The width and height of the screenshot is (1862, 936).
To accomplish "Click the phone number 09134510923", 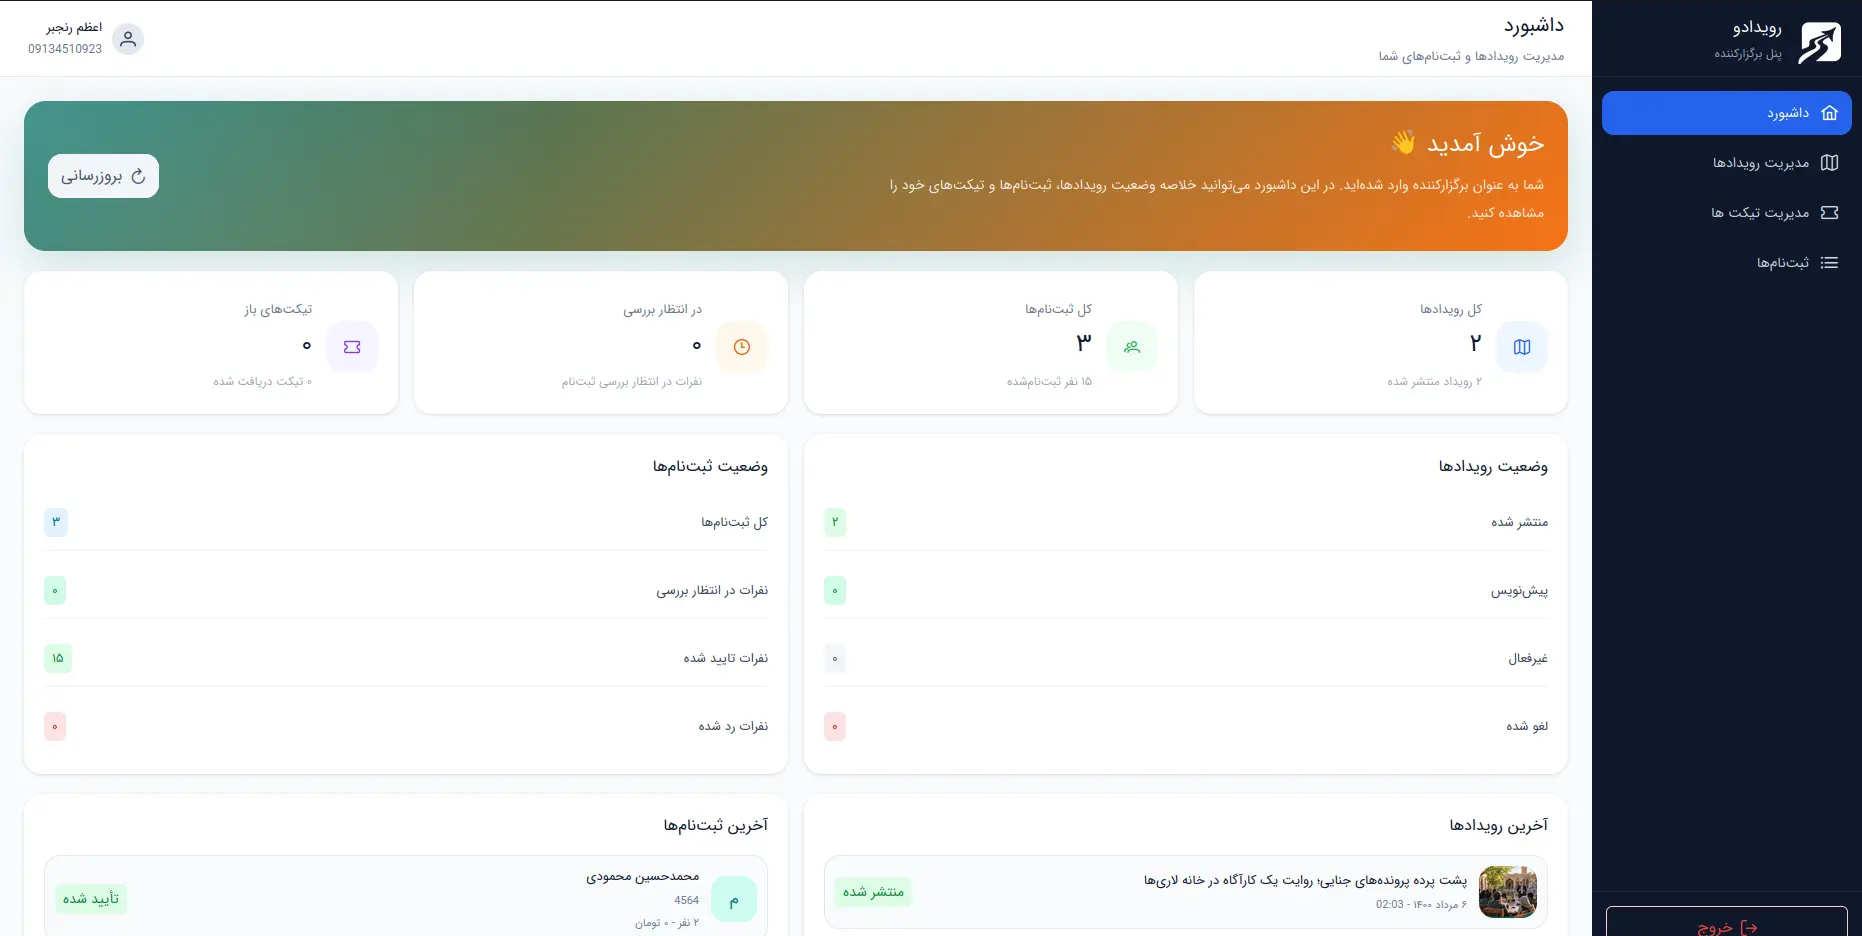I will [65, 49].
